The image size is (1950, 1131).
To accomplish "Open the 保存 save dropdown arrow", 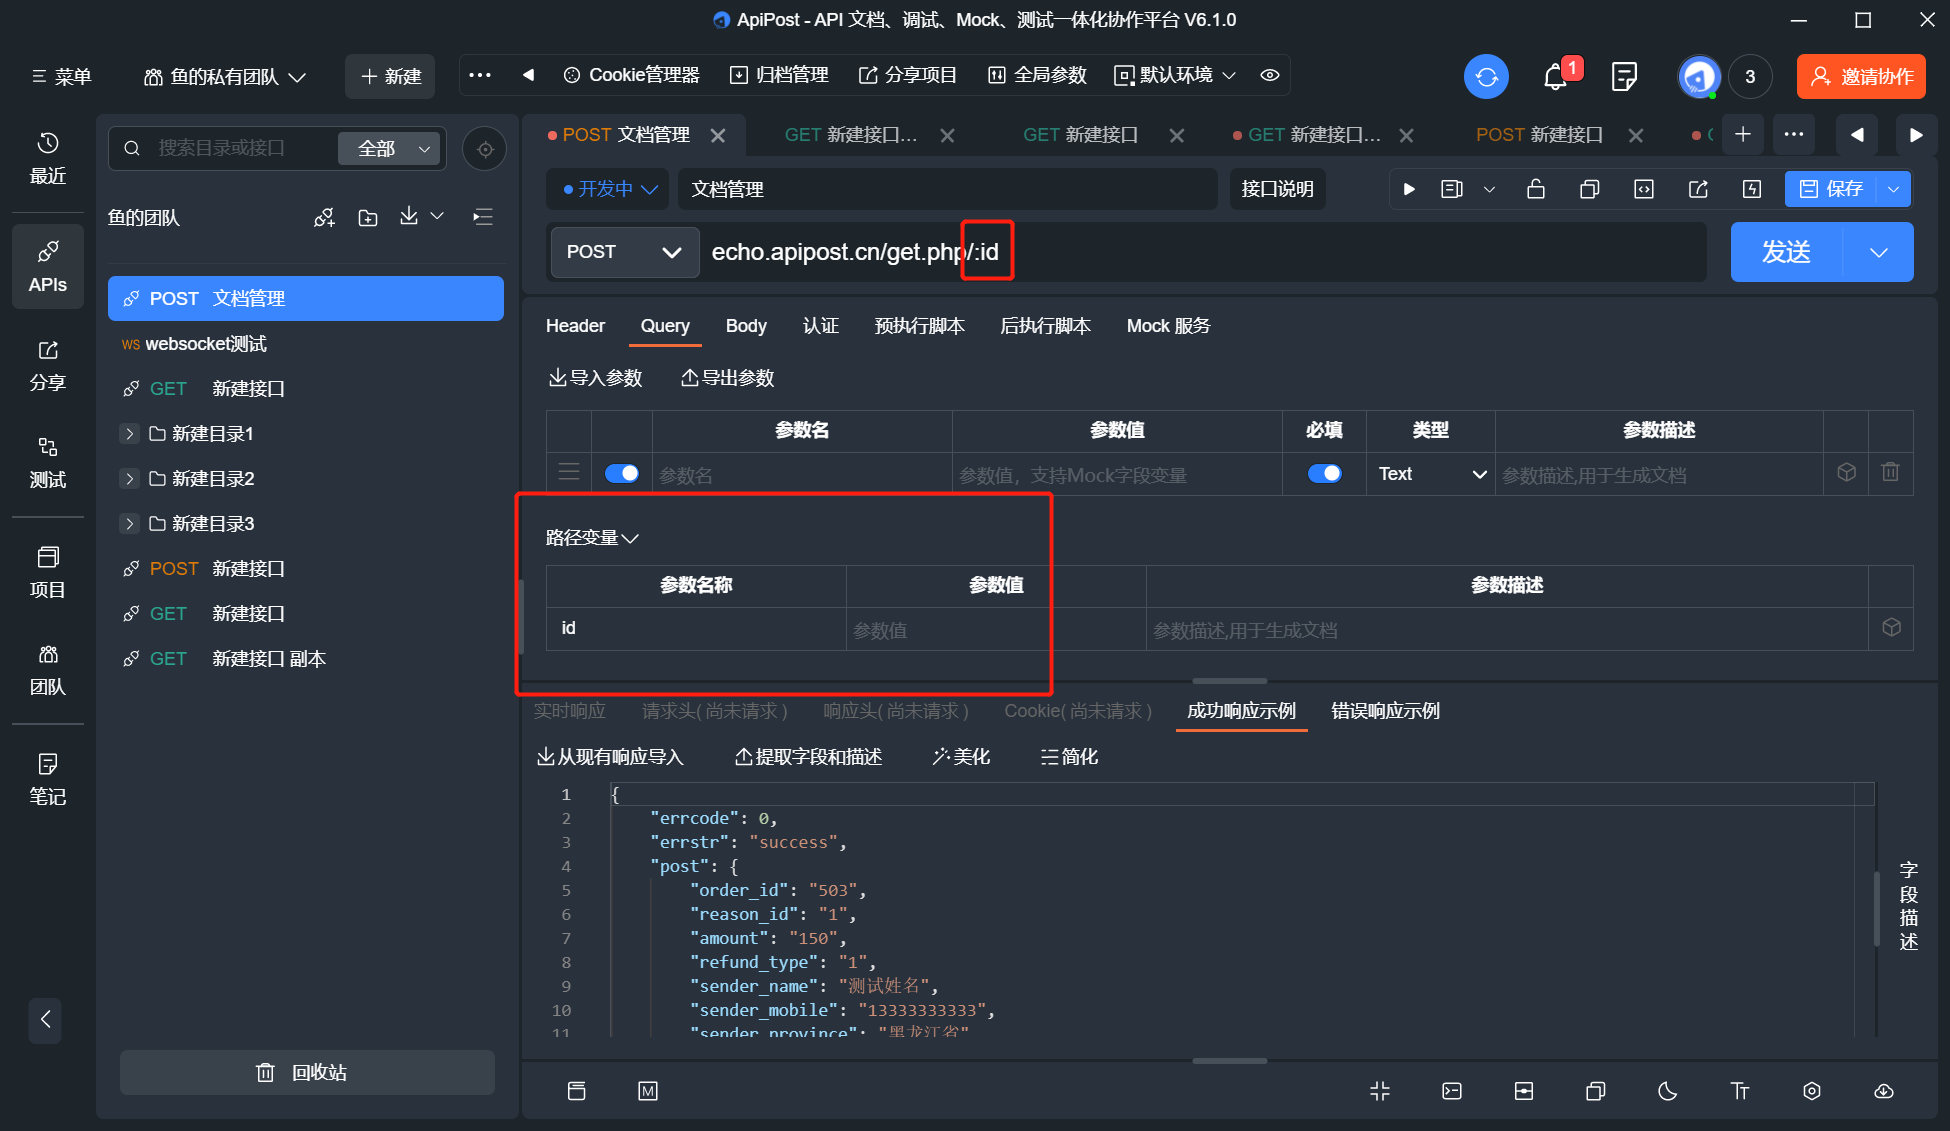I will click(1893, 189).
